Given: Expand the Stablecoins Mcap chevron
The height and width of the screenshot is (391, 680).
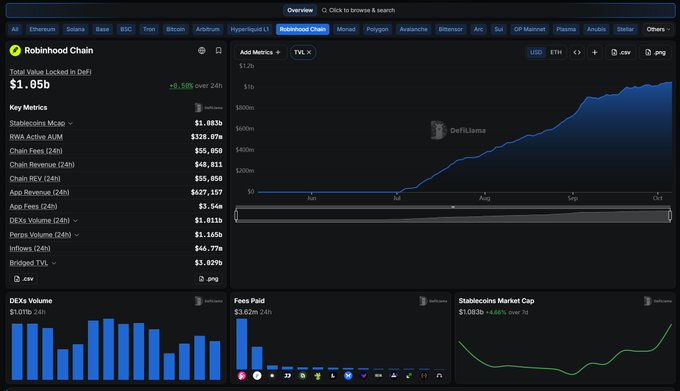Looking at the screenshot, I should point(71,124).
